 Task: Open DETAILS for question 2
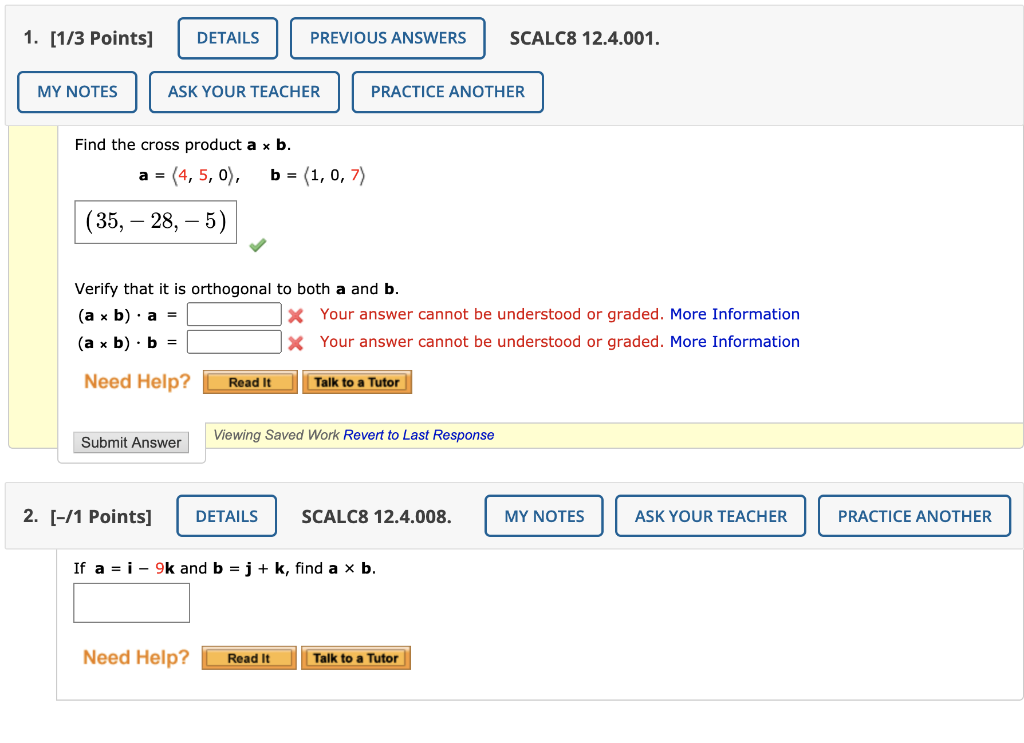(x=226, y=516)
